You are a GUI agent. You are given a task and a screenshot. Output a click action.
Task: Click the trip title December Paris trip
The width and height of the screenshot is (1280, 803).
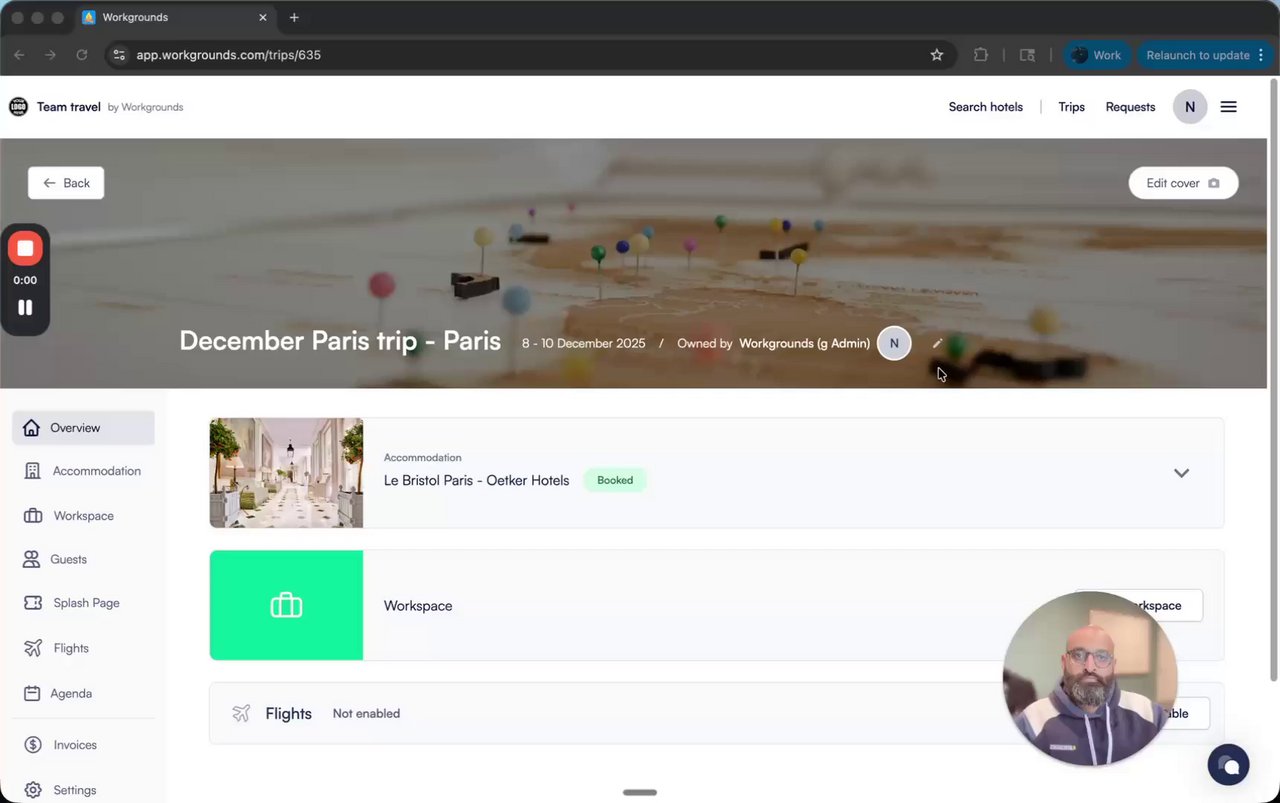[x=340, y=341]
